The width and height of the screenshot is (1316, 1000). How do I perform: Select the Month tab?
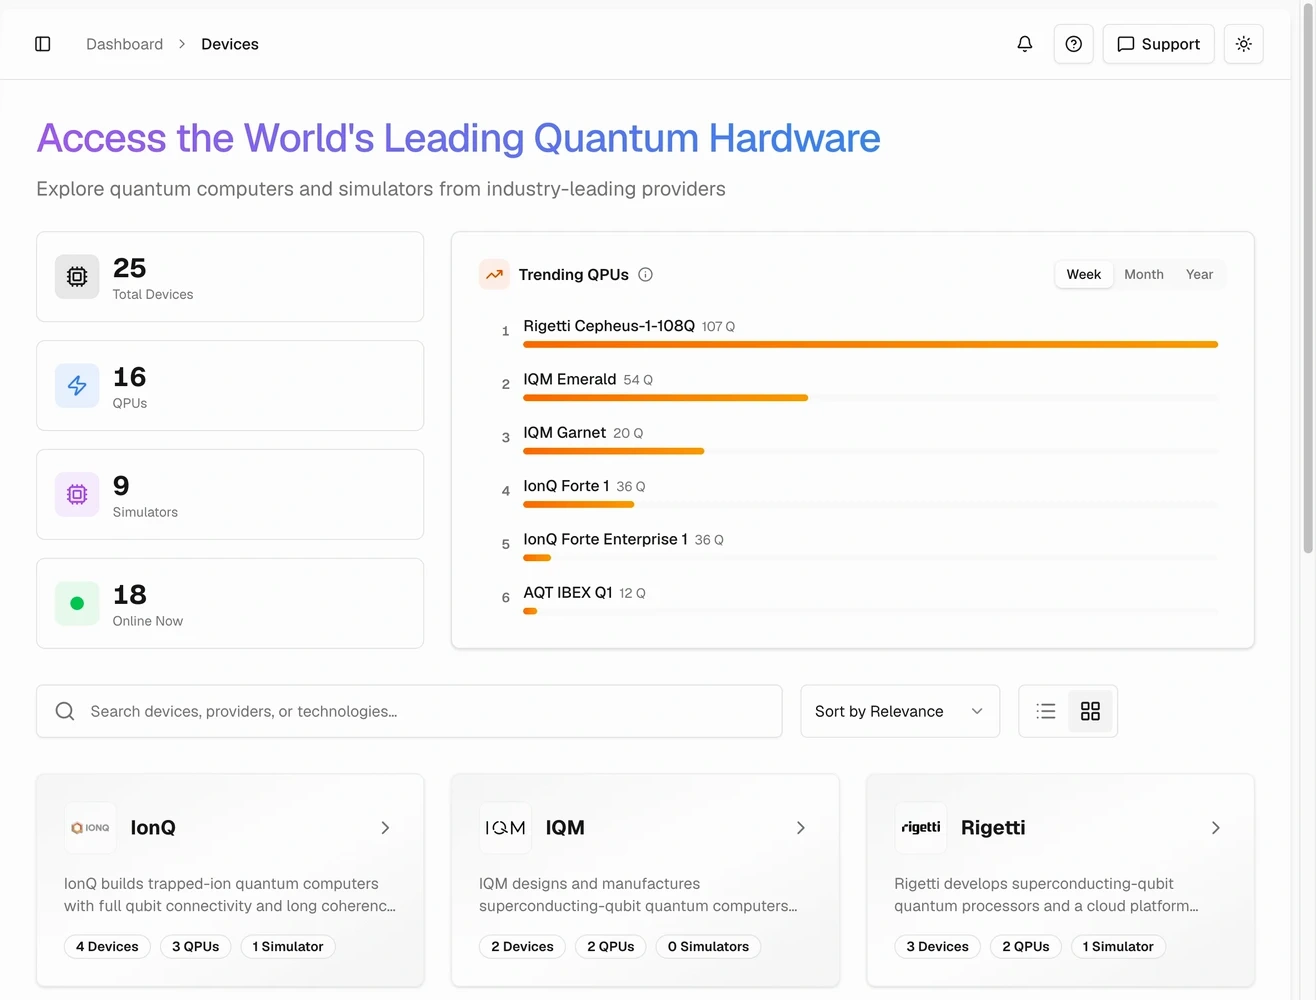click(1144, 275)
